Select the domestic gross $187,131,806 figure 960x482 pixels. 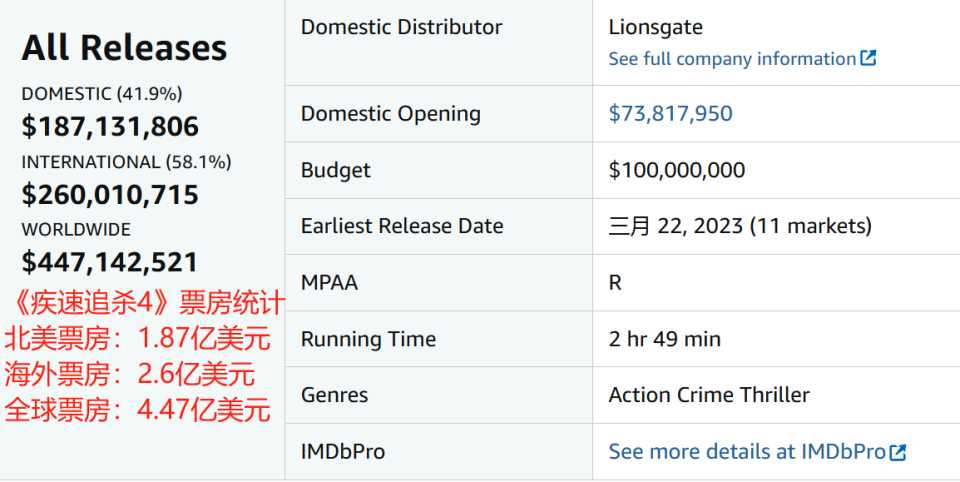[x=110, y=127]
